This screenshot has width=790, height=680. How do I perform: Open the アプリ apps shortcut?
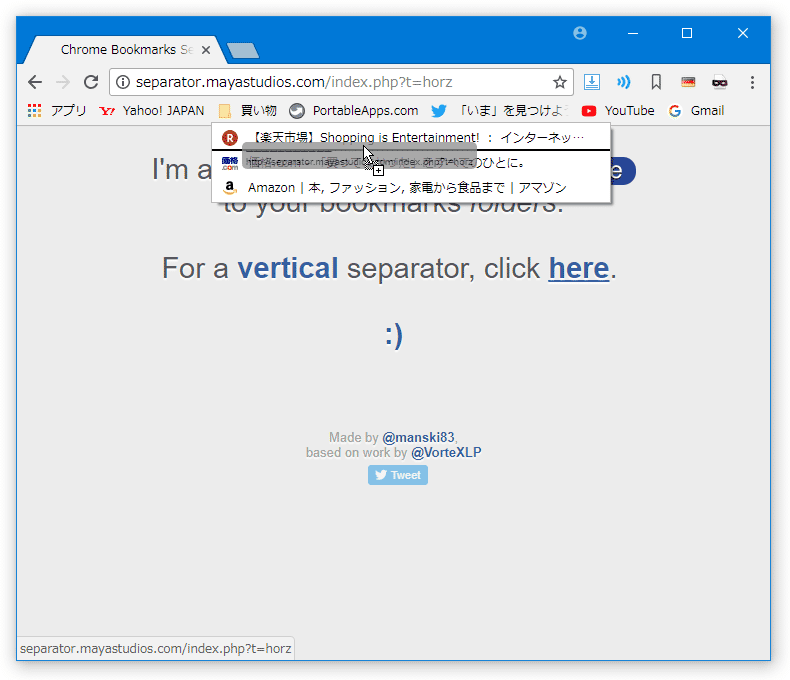coord(57,111)
